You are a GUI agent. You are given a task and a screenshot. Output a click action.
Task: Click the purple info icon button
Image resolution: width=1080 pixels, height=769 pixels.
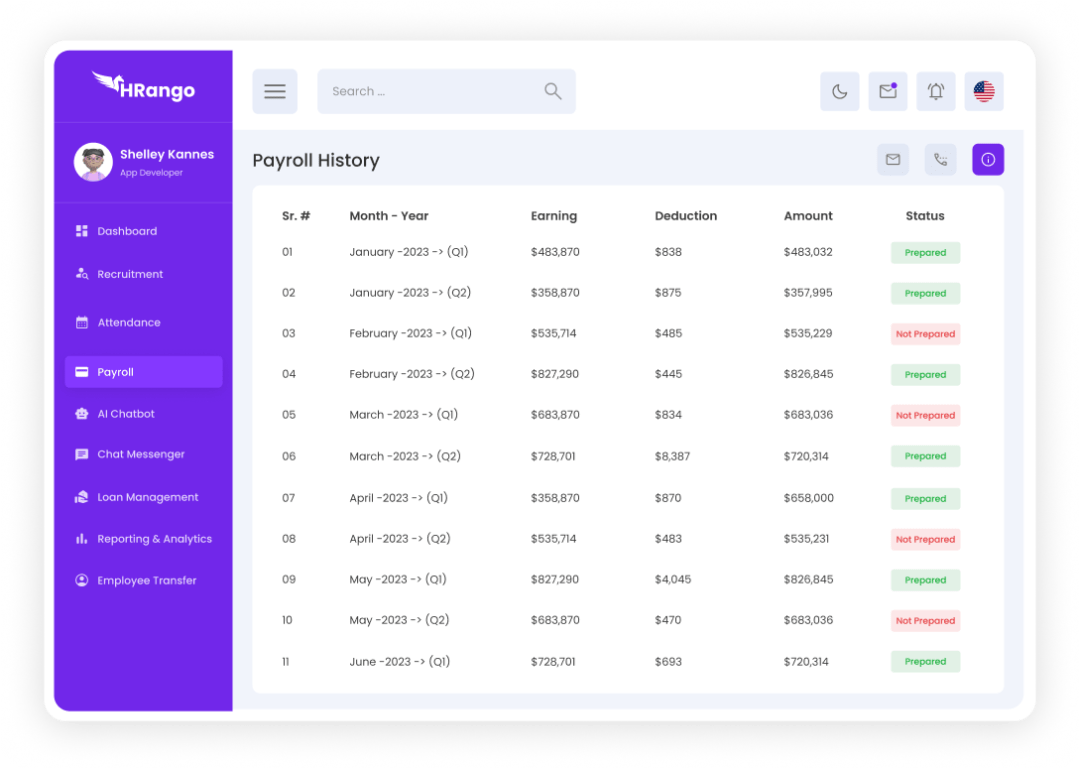coord(988,160)
